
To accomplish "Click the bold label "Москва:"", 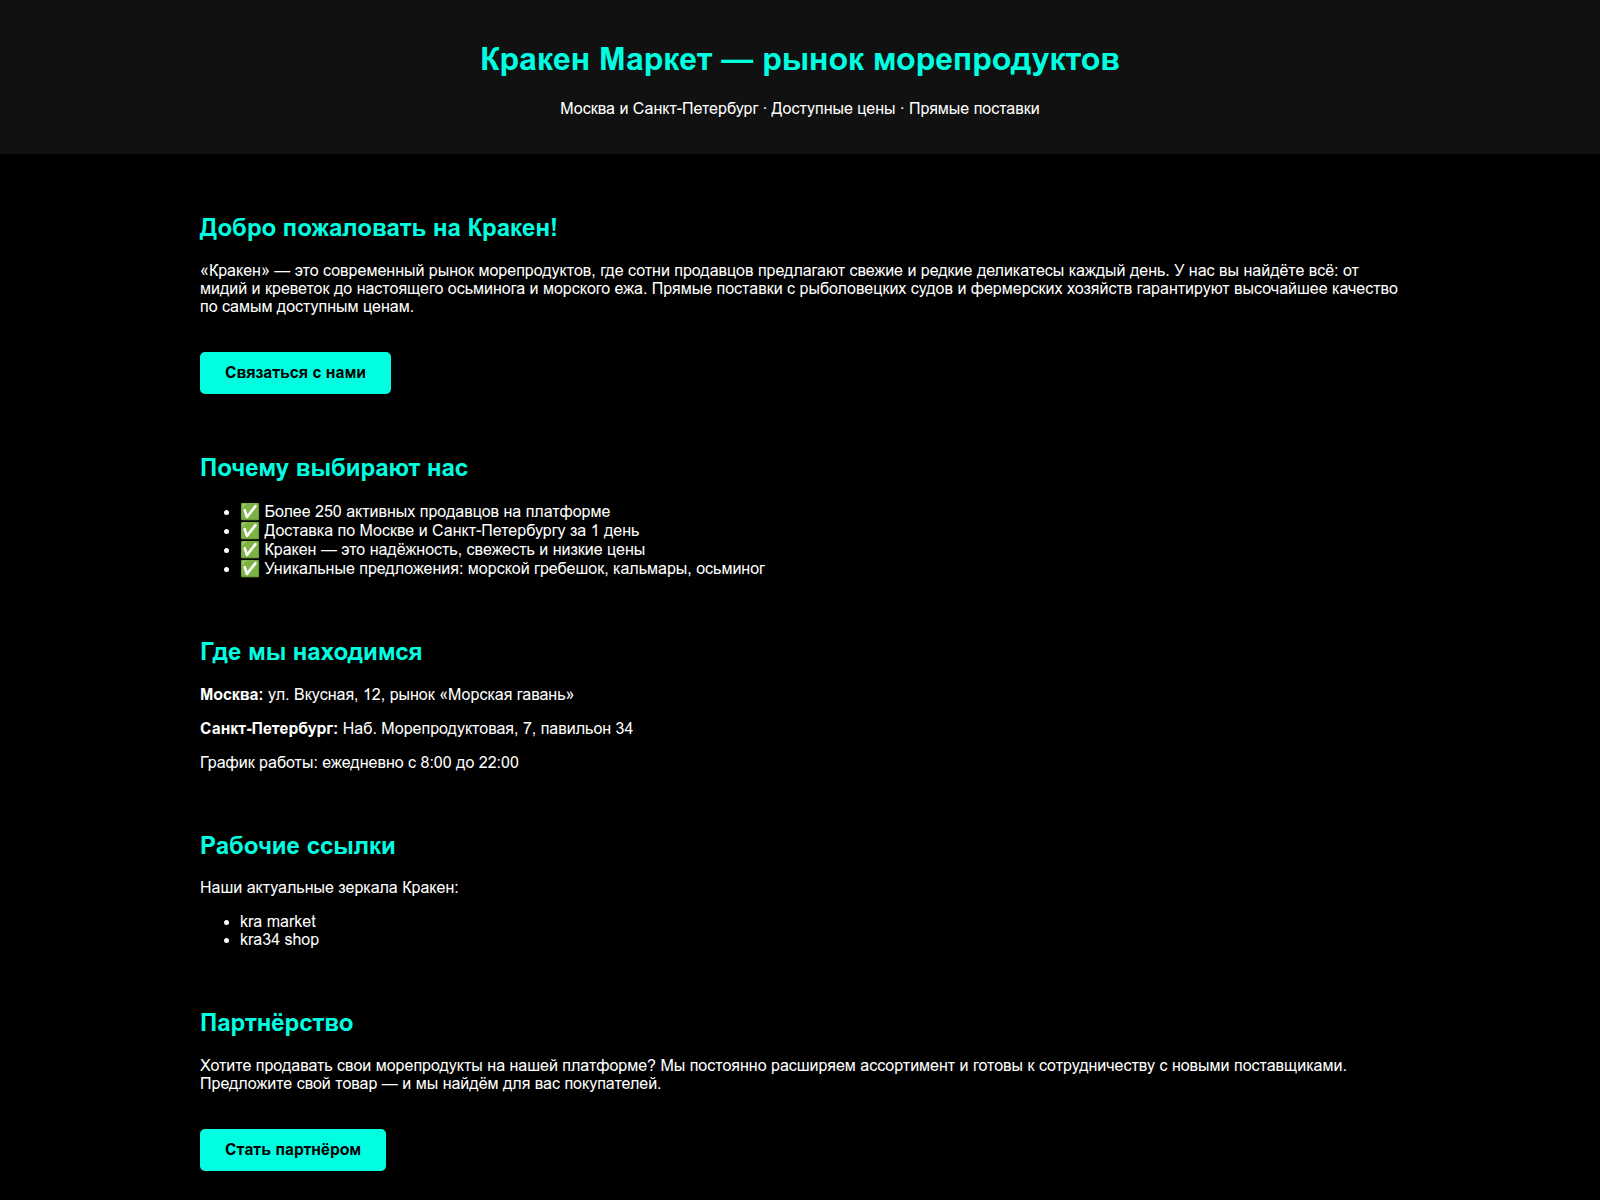I will [232, 694].
